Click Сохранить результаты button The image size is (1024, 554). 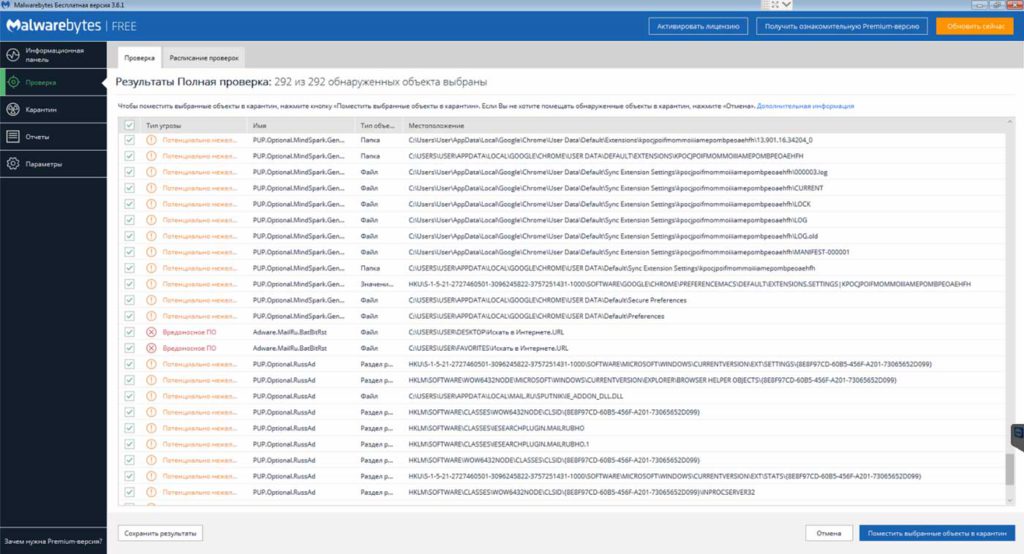point(160,533)
